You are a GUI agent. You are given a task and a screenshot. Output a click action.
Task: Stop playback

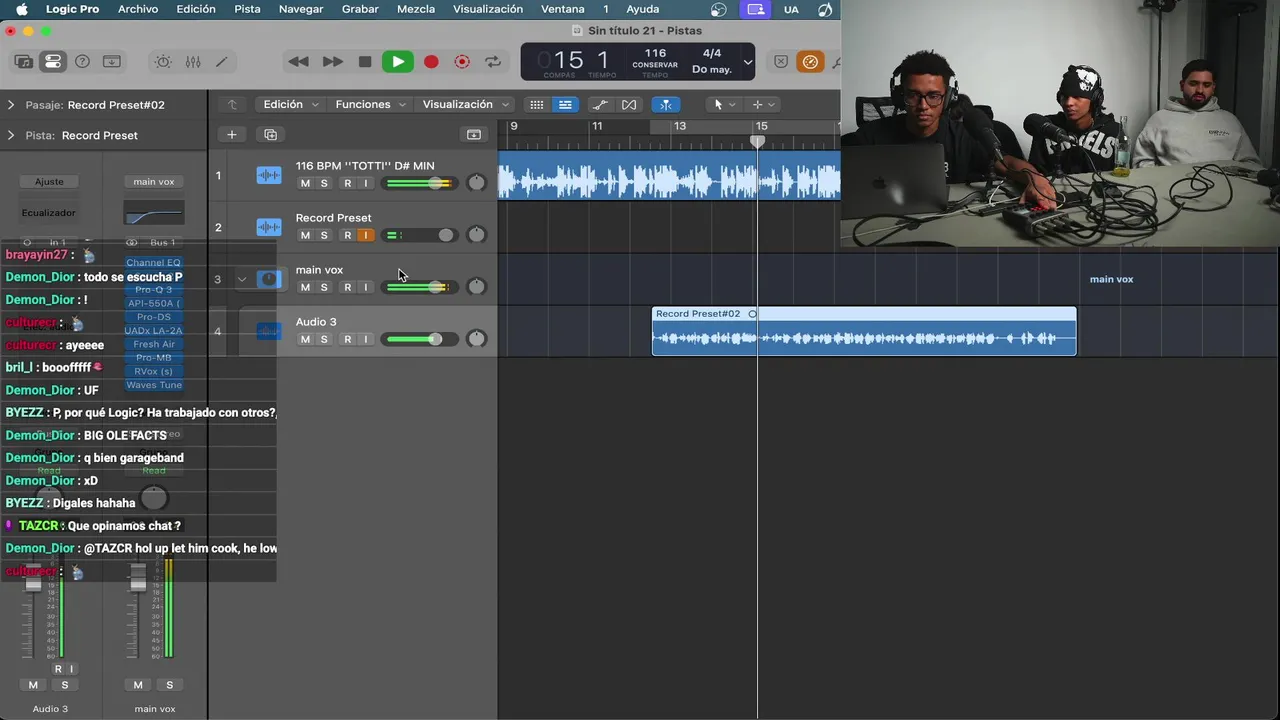point(365,62)
